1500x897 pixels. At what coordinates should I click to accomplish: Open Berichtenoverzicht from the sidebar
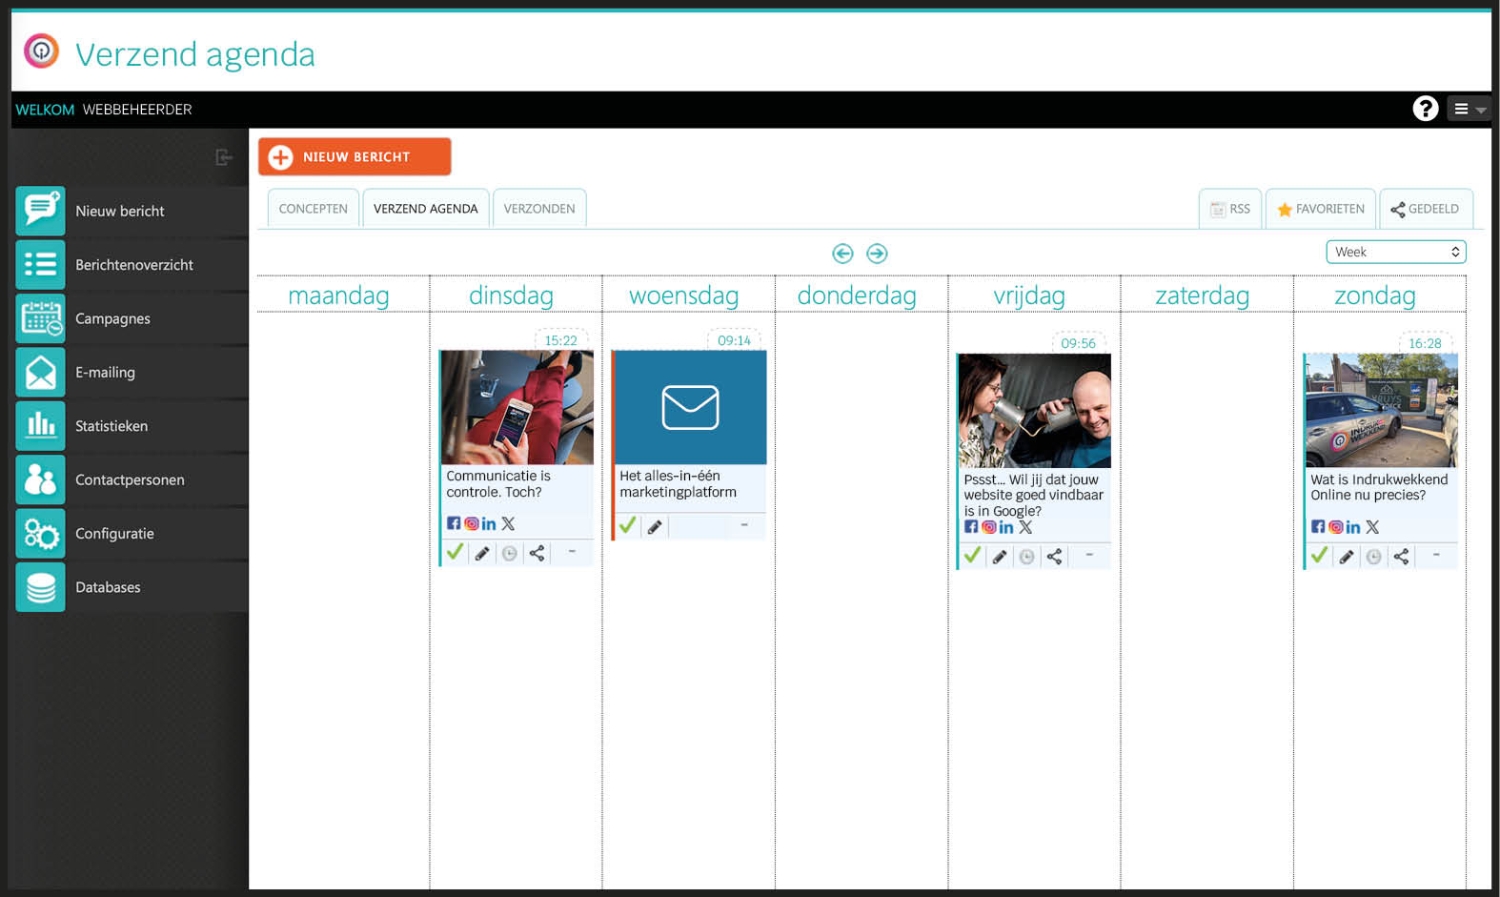pos(131,265)
